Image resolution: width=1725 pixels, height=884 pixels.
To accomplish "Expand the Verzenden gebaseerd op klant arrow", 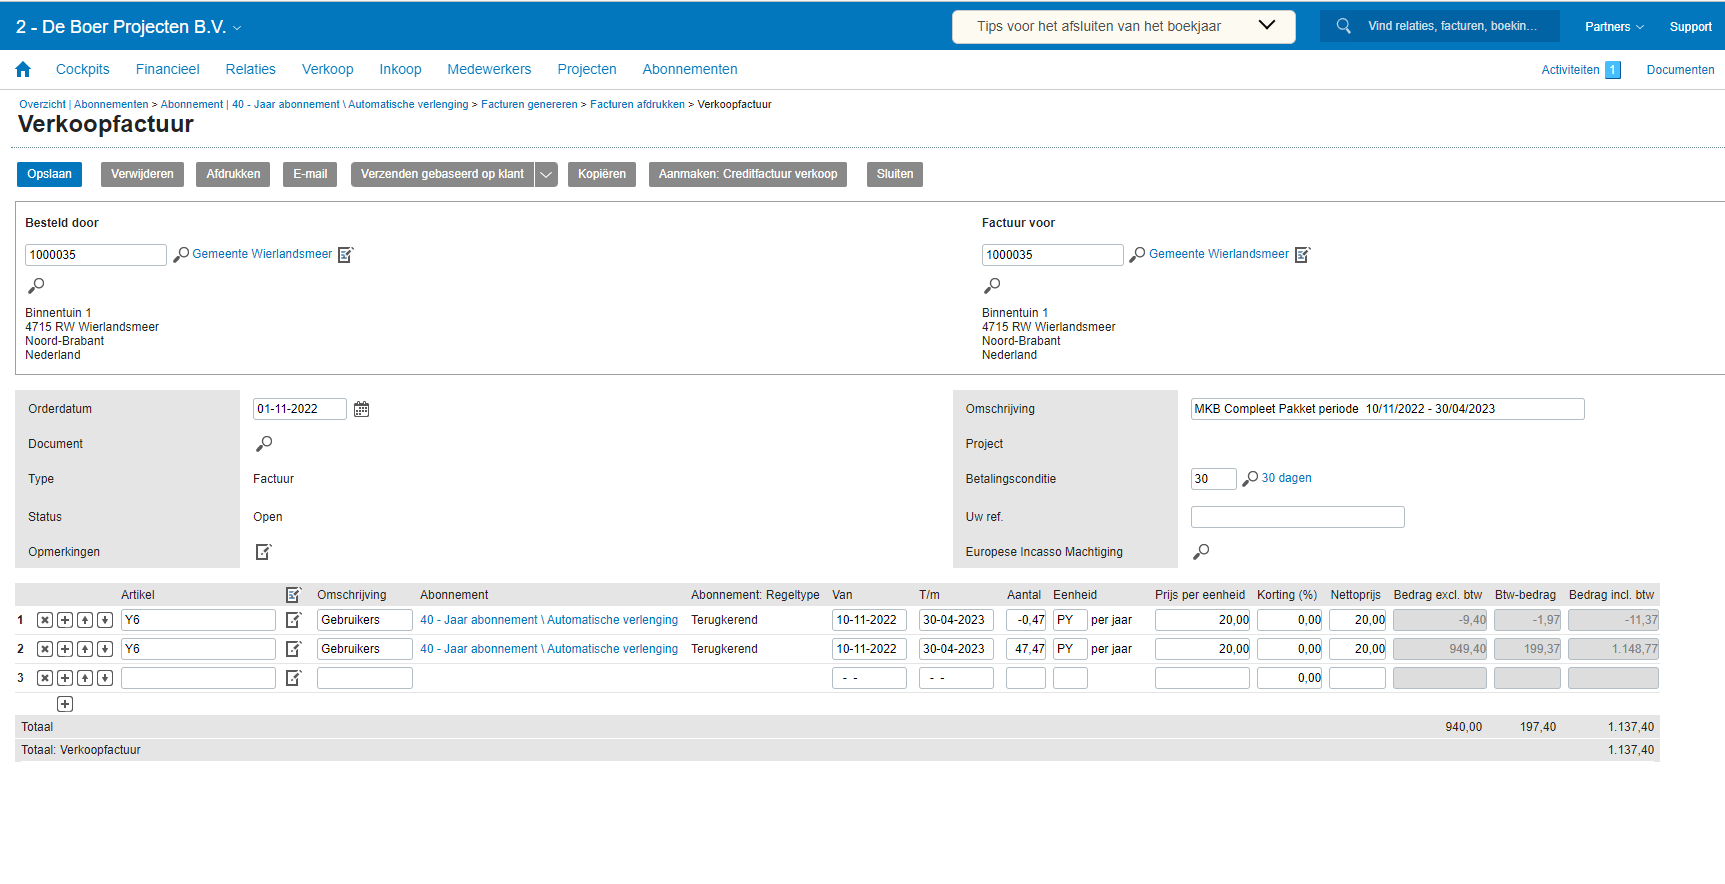I will point(546,175).
